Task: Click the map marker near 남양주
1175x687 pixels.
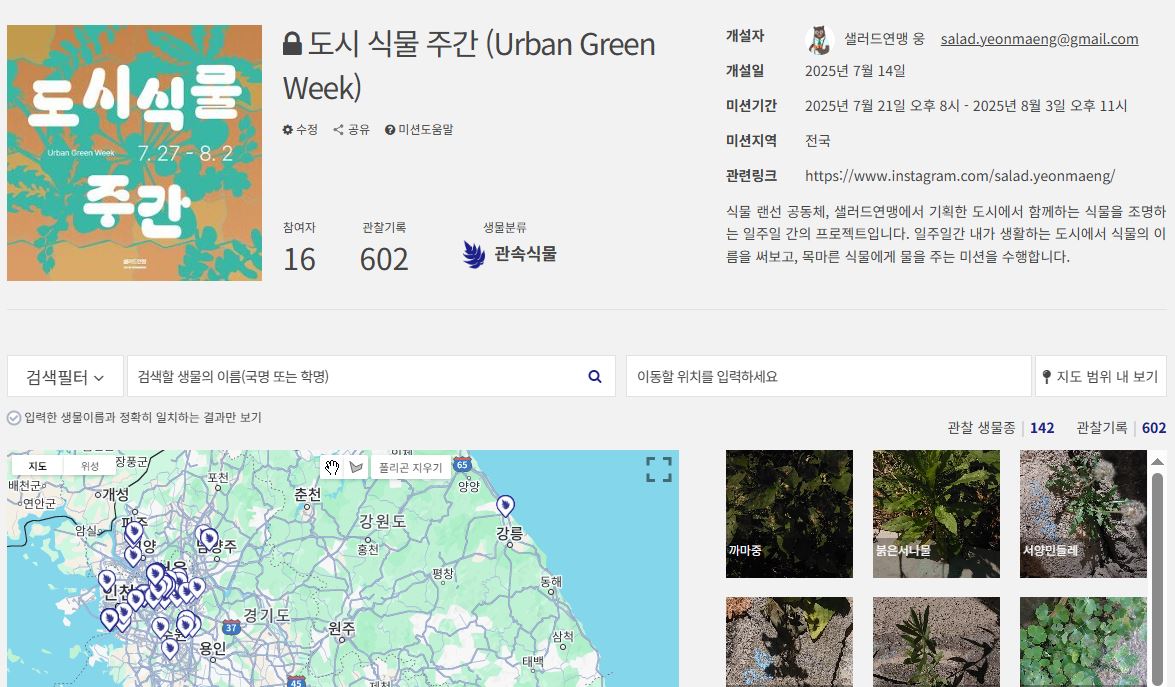Action: point(209,539)
